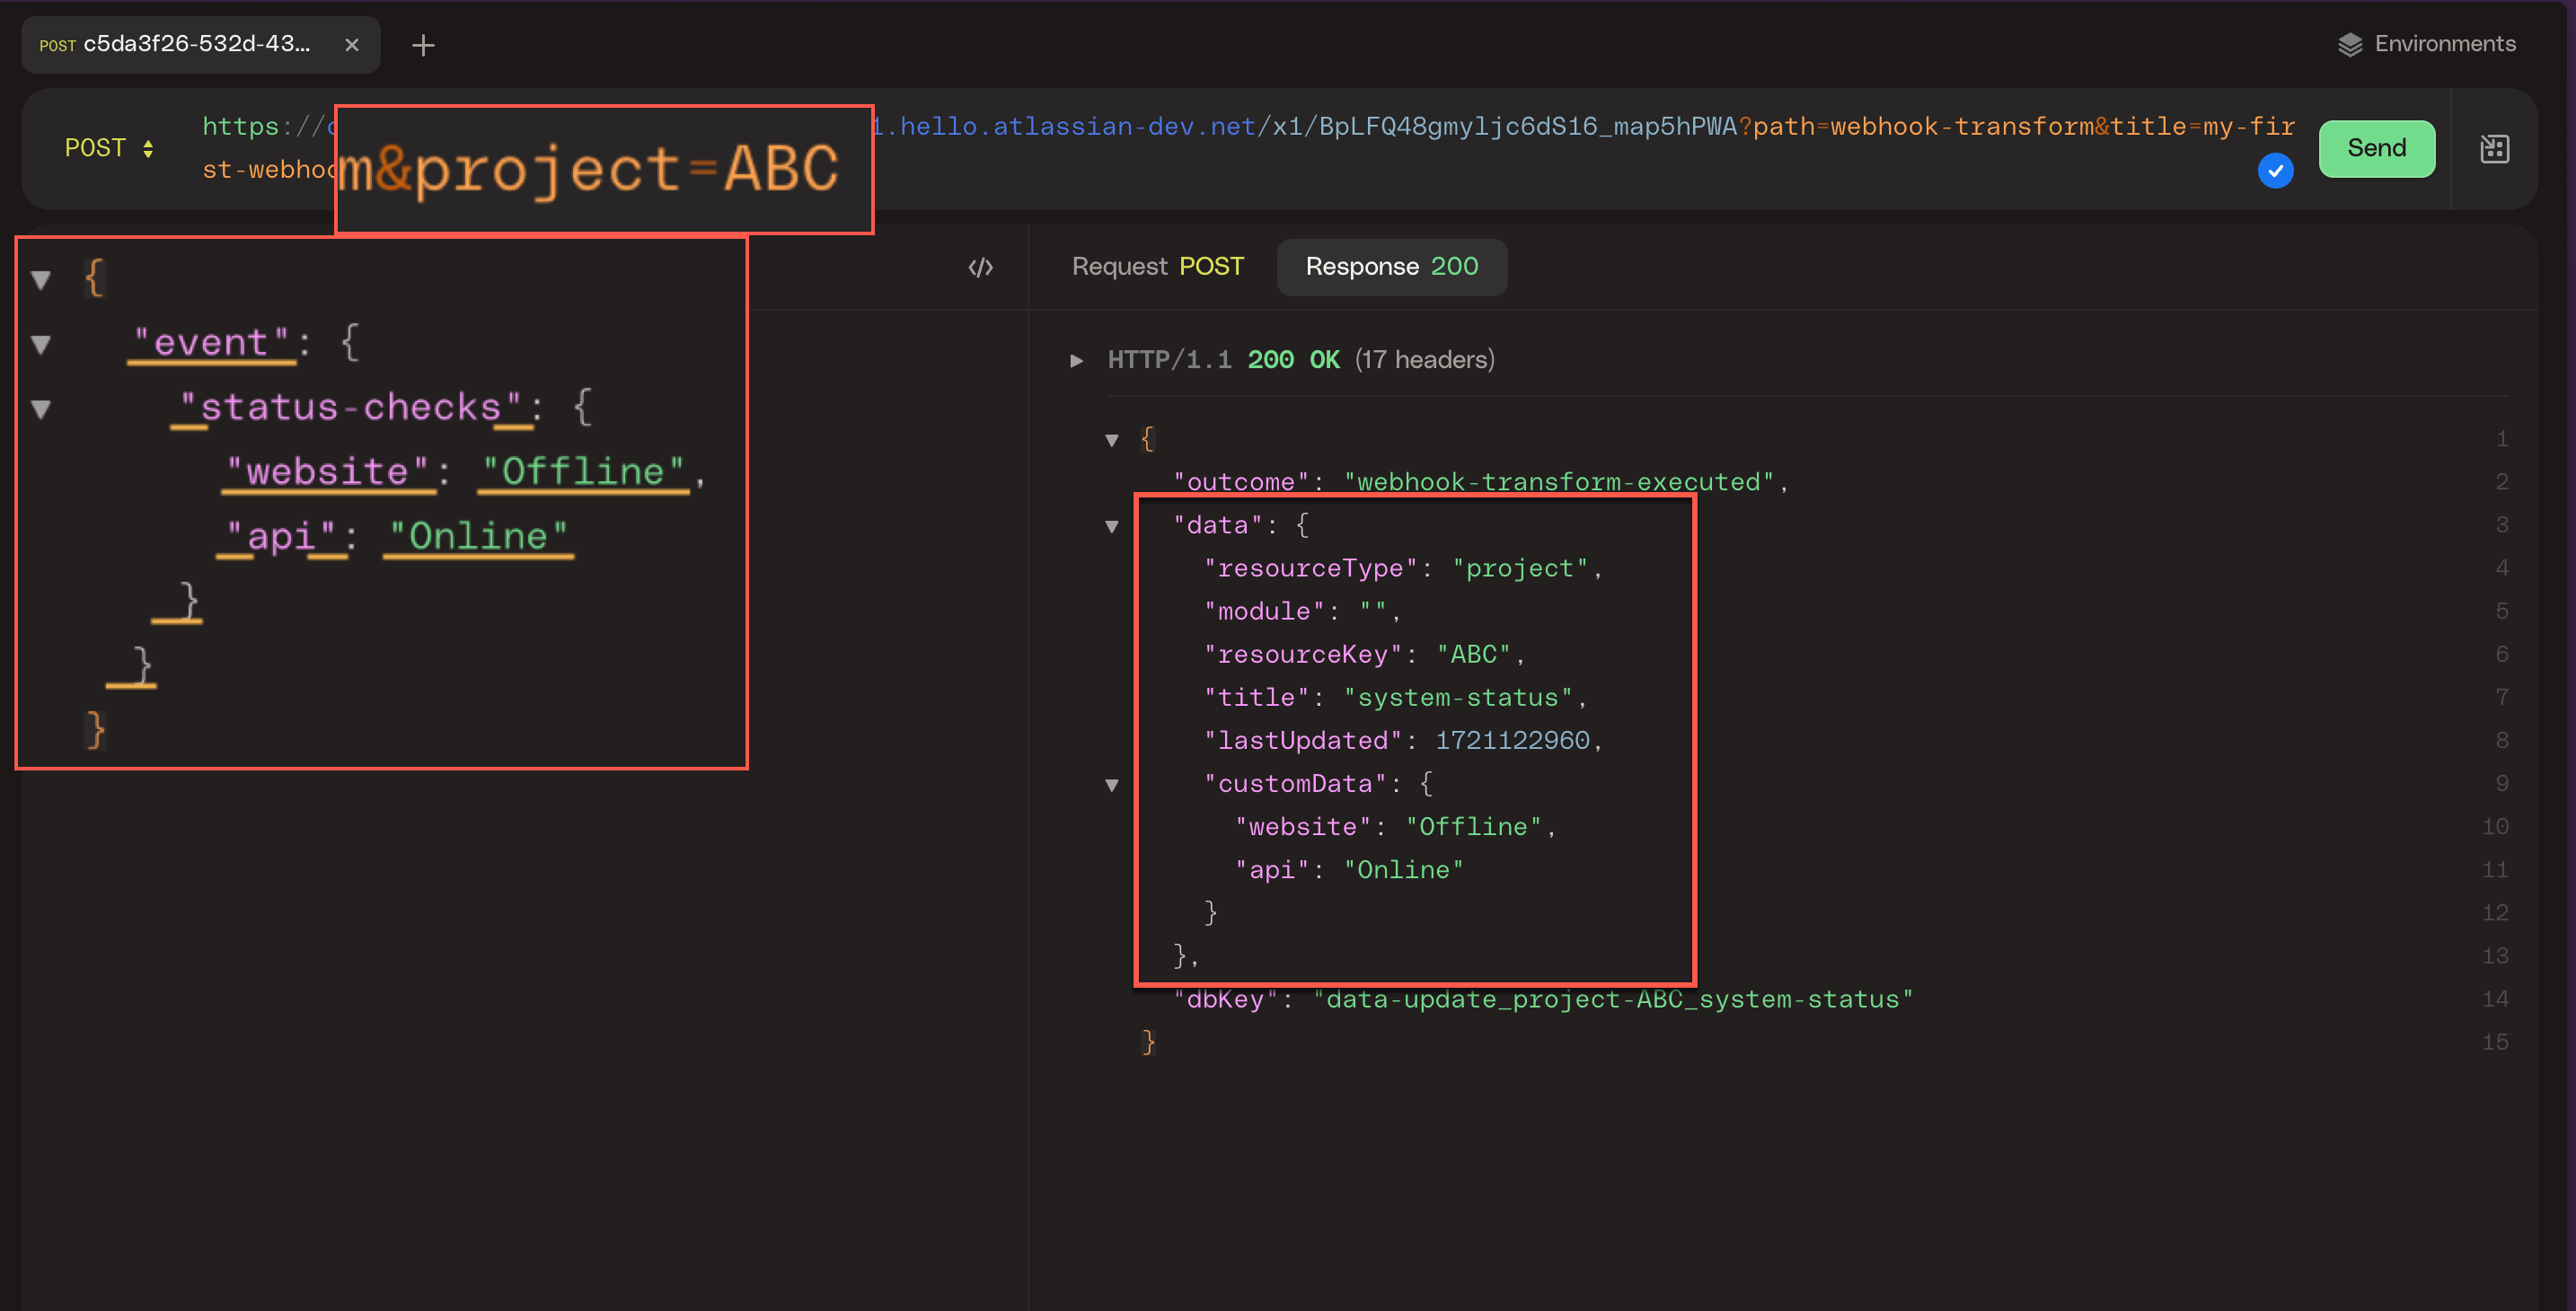Collapse the request body root brace

click(x=41, y=279)
